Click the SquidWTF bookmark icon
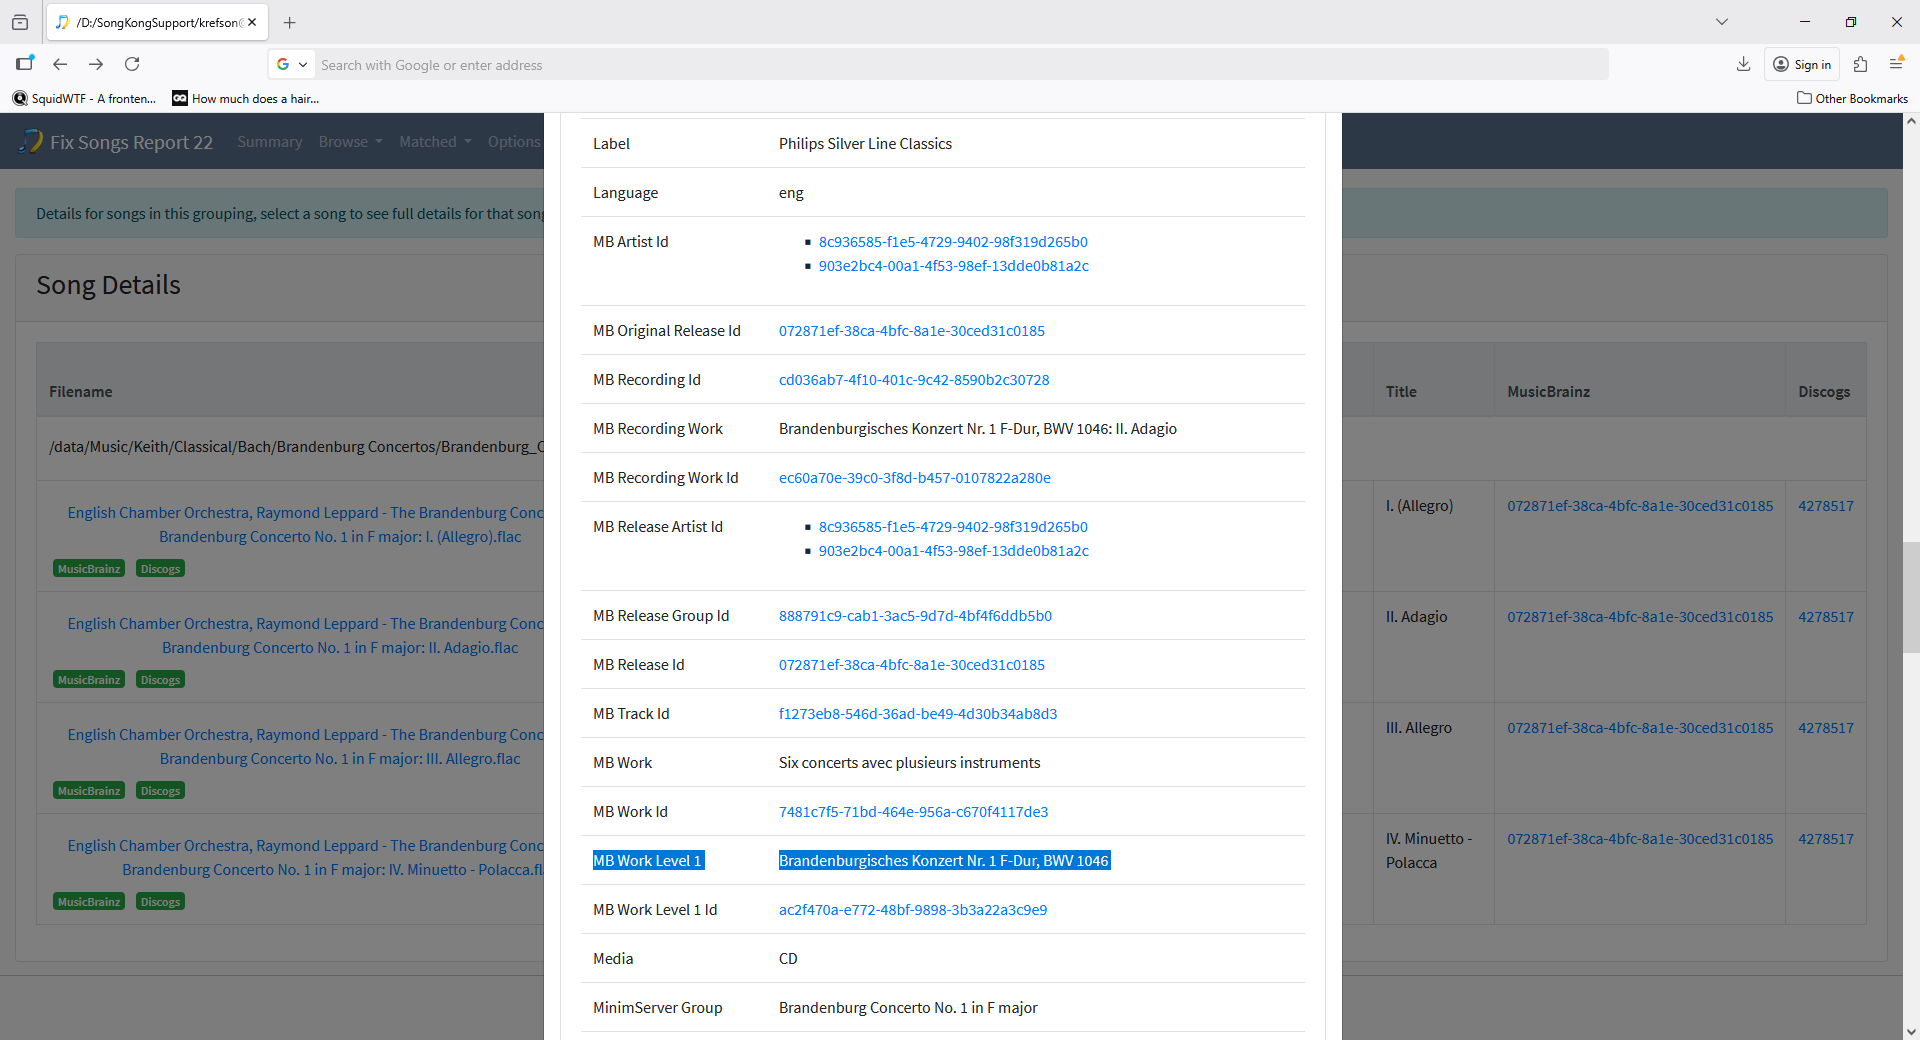 tap(20, 98)
